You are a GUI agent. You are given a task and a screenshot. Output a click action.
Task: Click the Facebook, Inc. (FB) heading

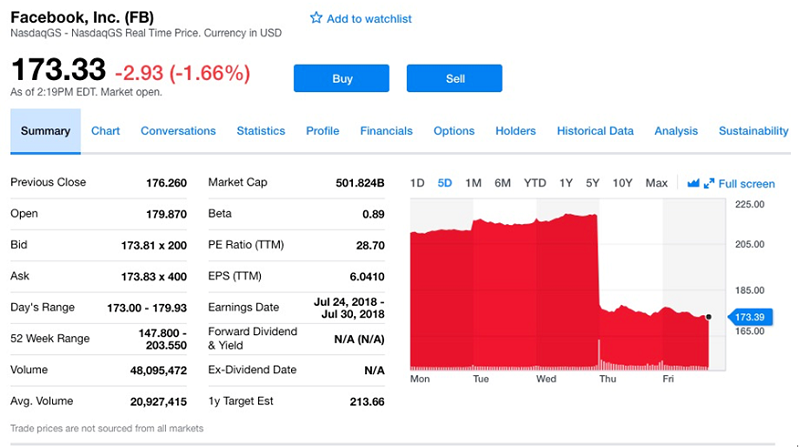(x=82, y=17)
